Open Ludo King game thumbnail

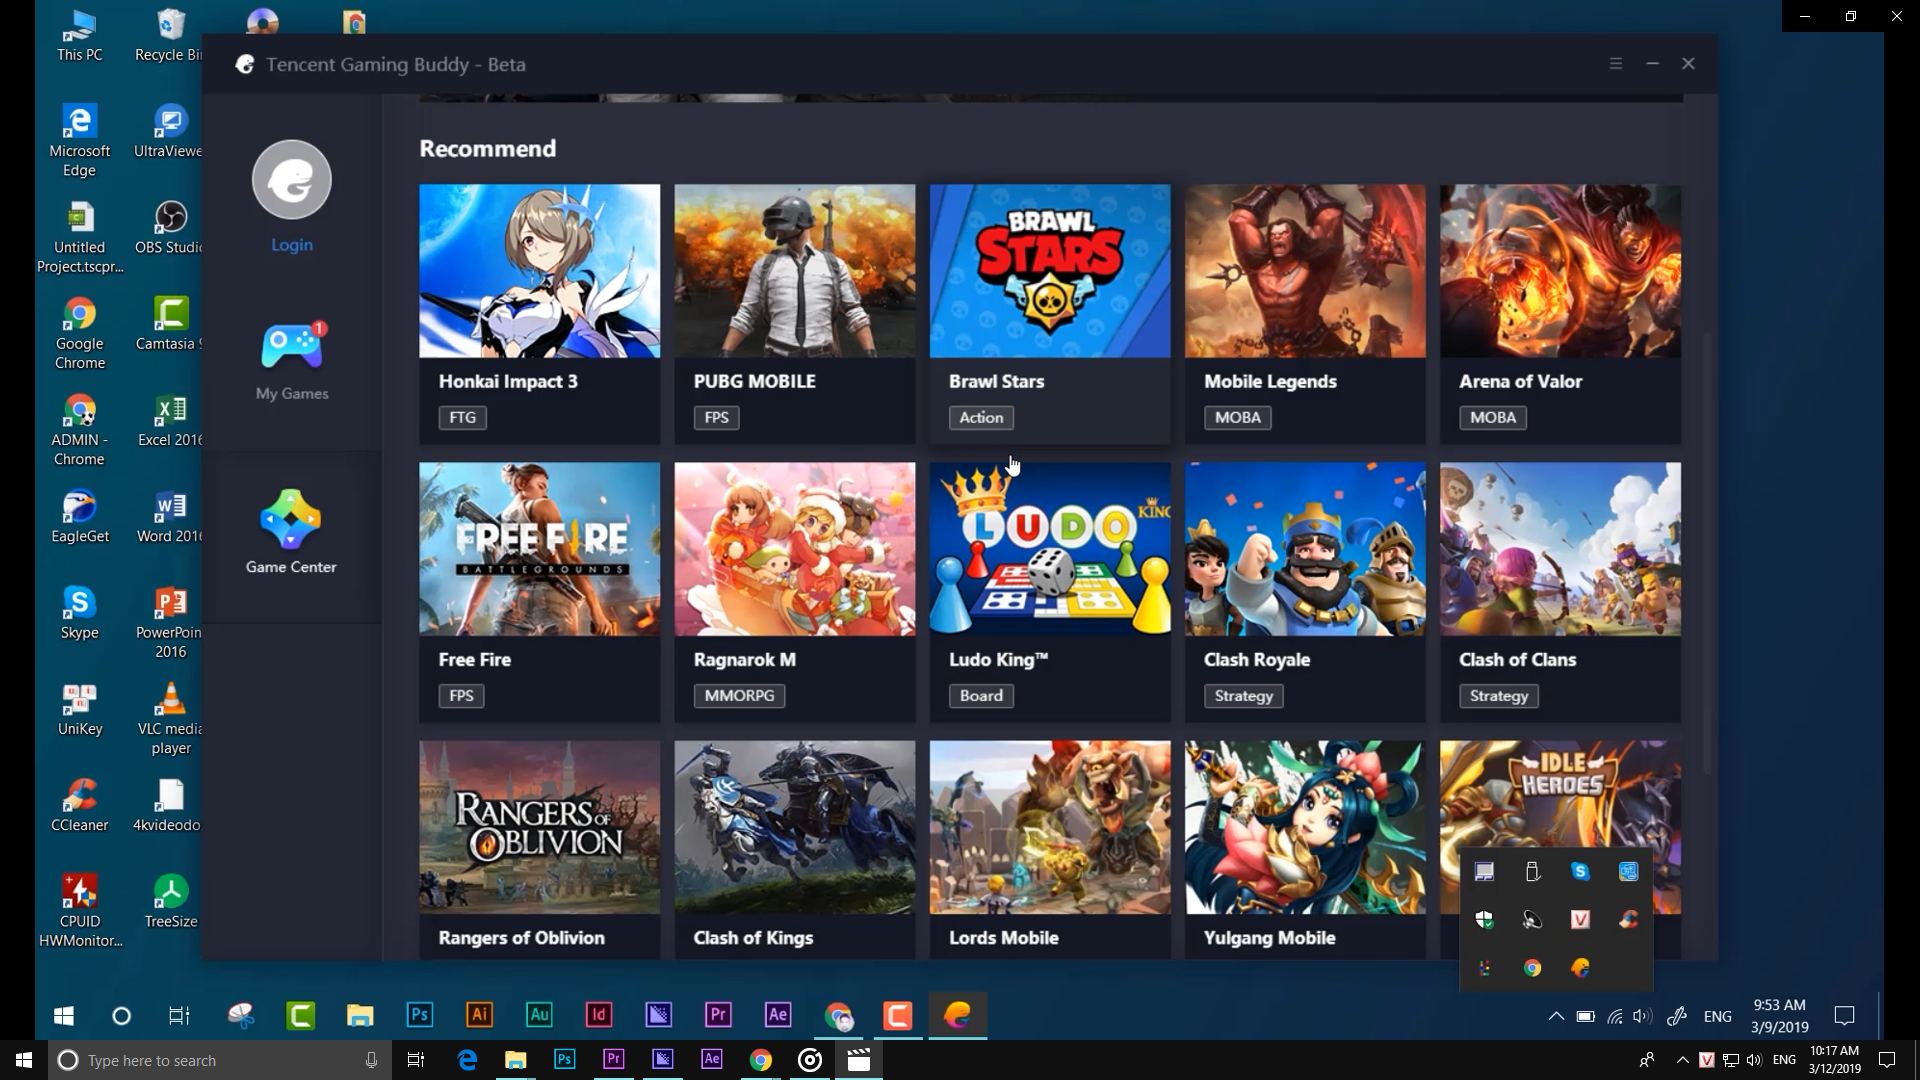coord(1049,549)
